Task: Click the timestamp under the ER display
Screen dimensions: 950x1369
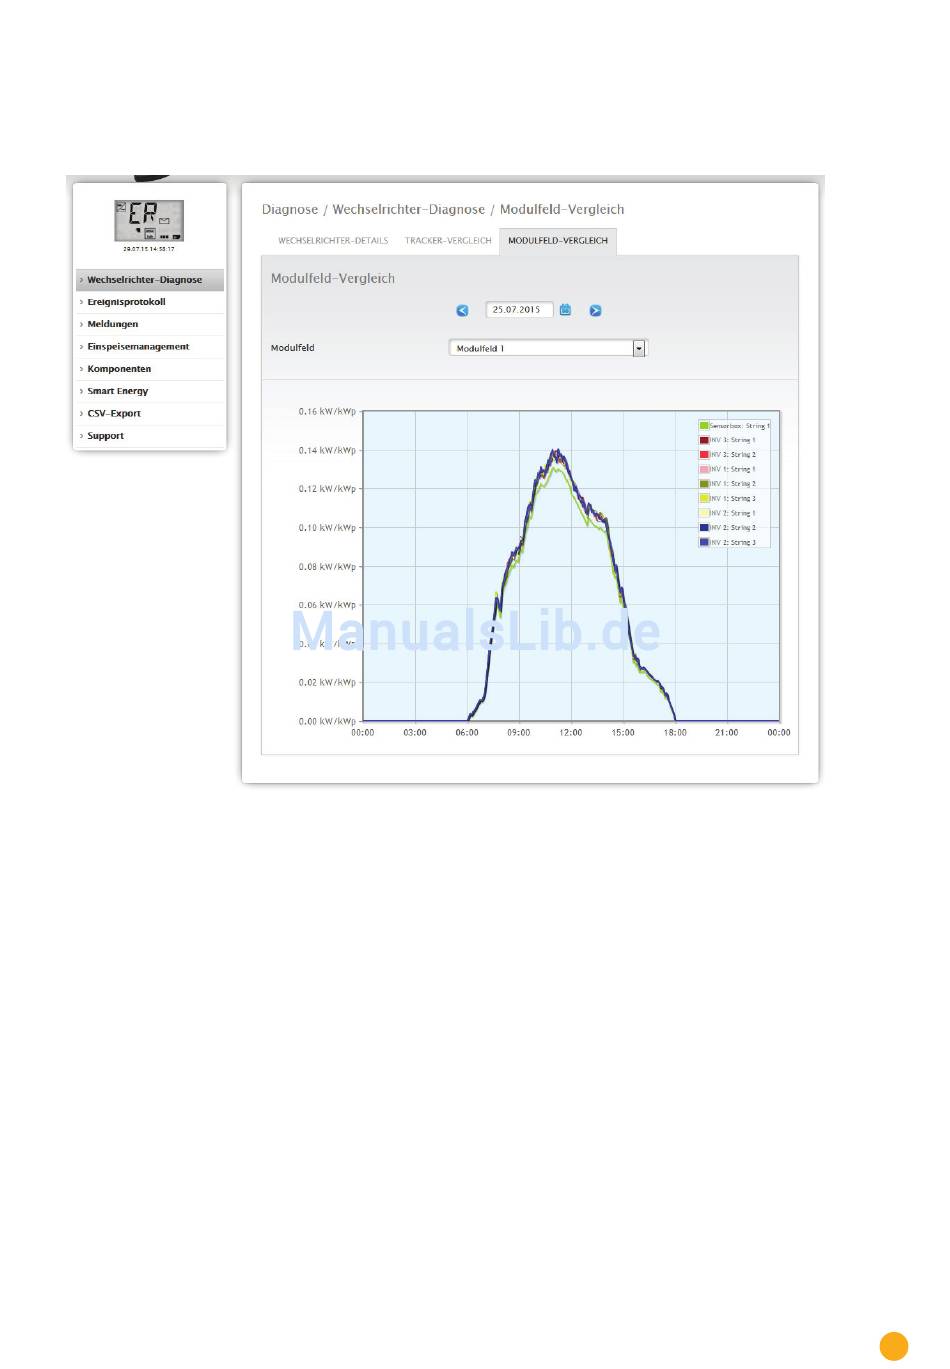Action: click(149, 249)
